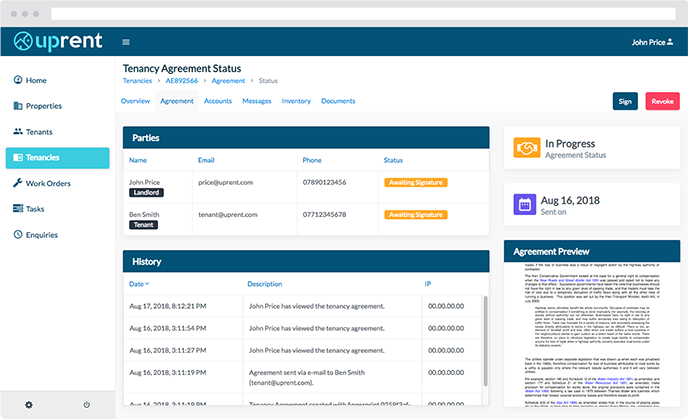688x419 pixels.
Task: Open Tasks in the sidebar
Action: click(x=35, y=209)
